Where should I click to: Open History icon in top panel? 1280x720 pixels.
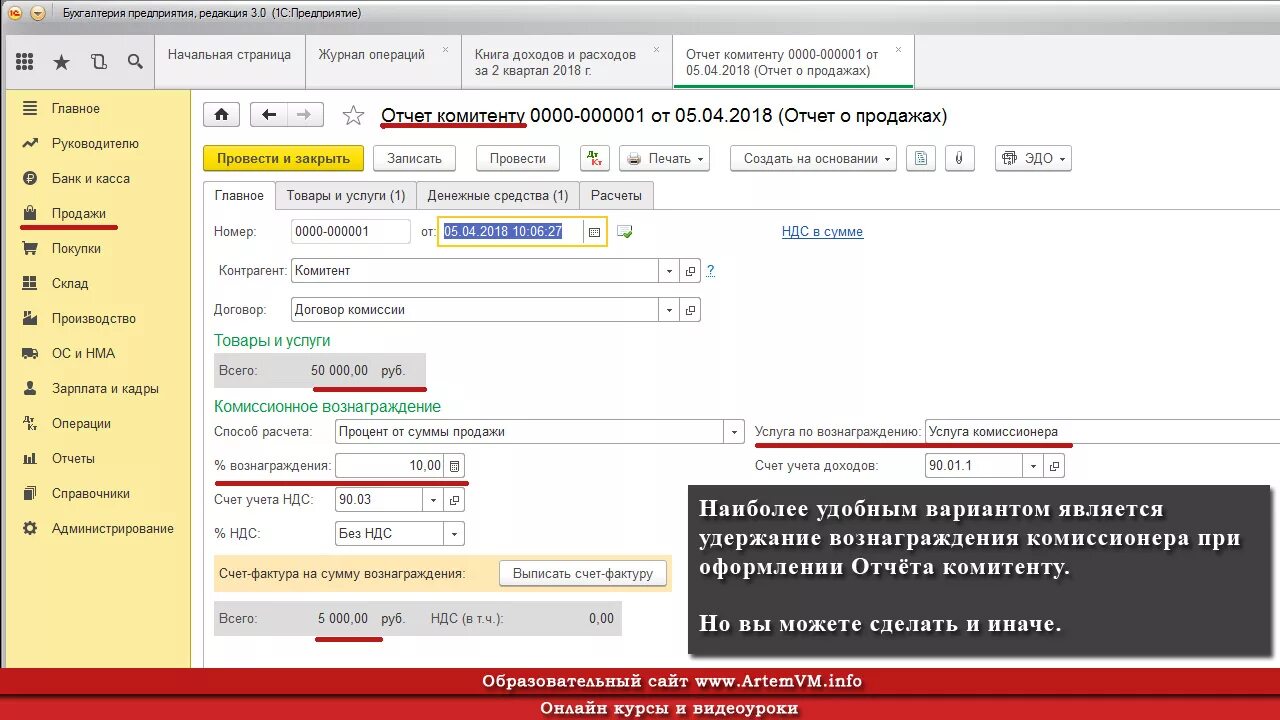98,62
